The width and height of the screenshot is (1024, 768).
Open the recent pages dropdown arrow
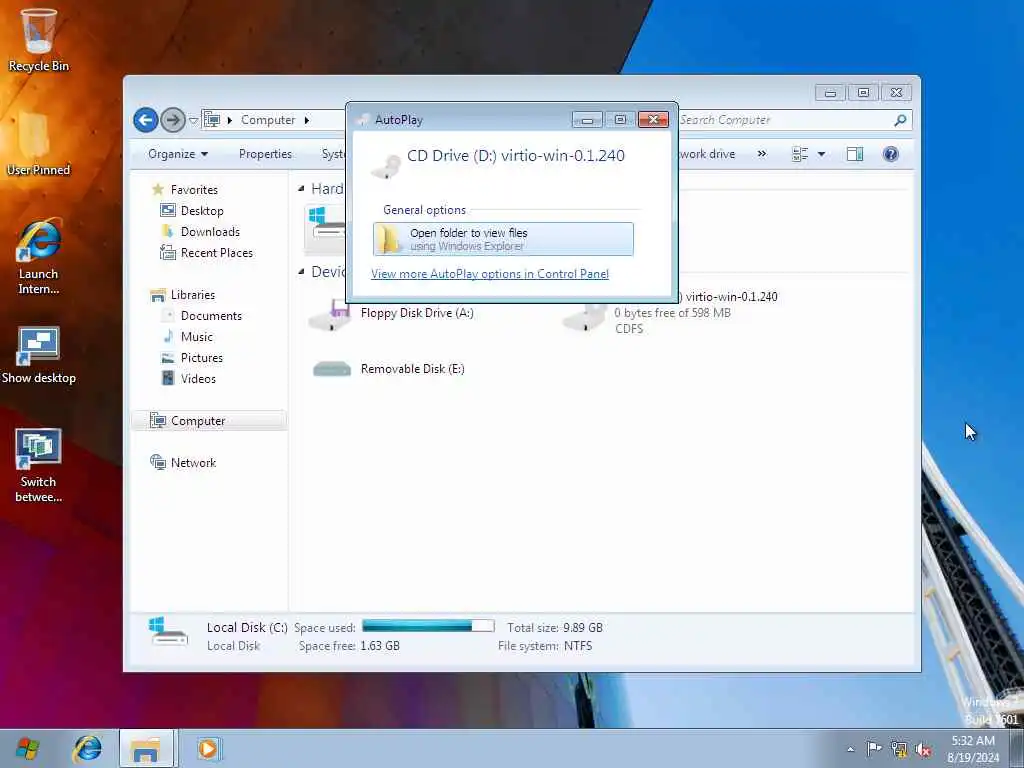tap(193, 121)
